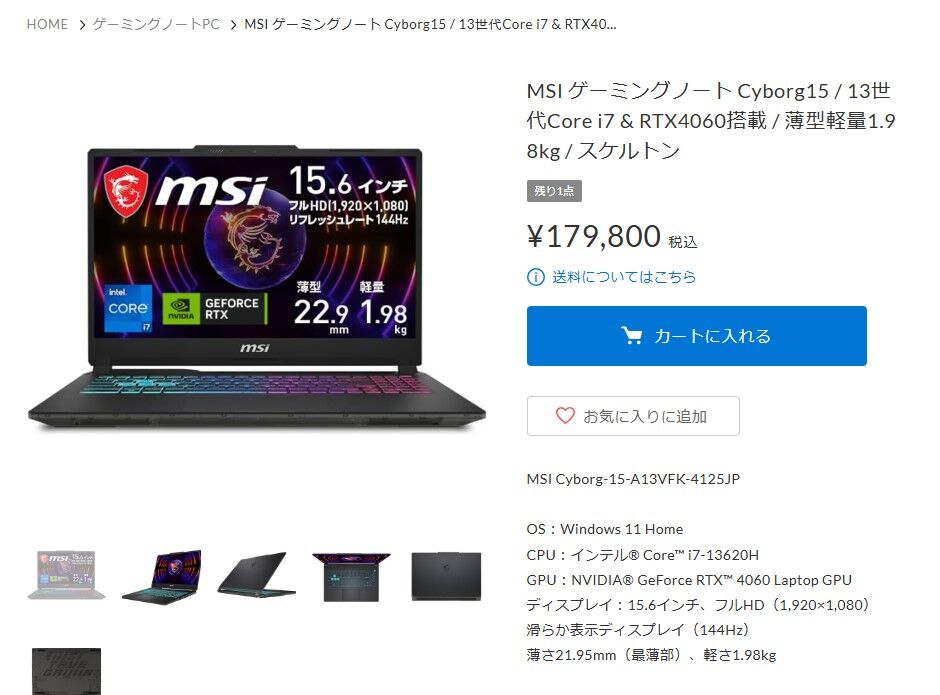Select rear-angle half-closed laptop thumbnail
Viewport: 940px width, 695px height.
[257, 574]
